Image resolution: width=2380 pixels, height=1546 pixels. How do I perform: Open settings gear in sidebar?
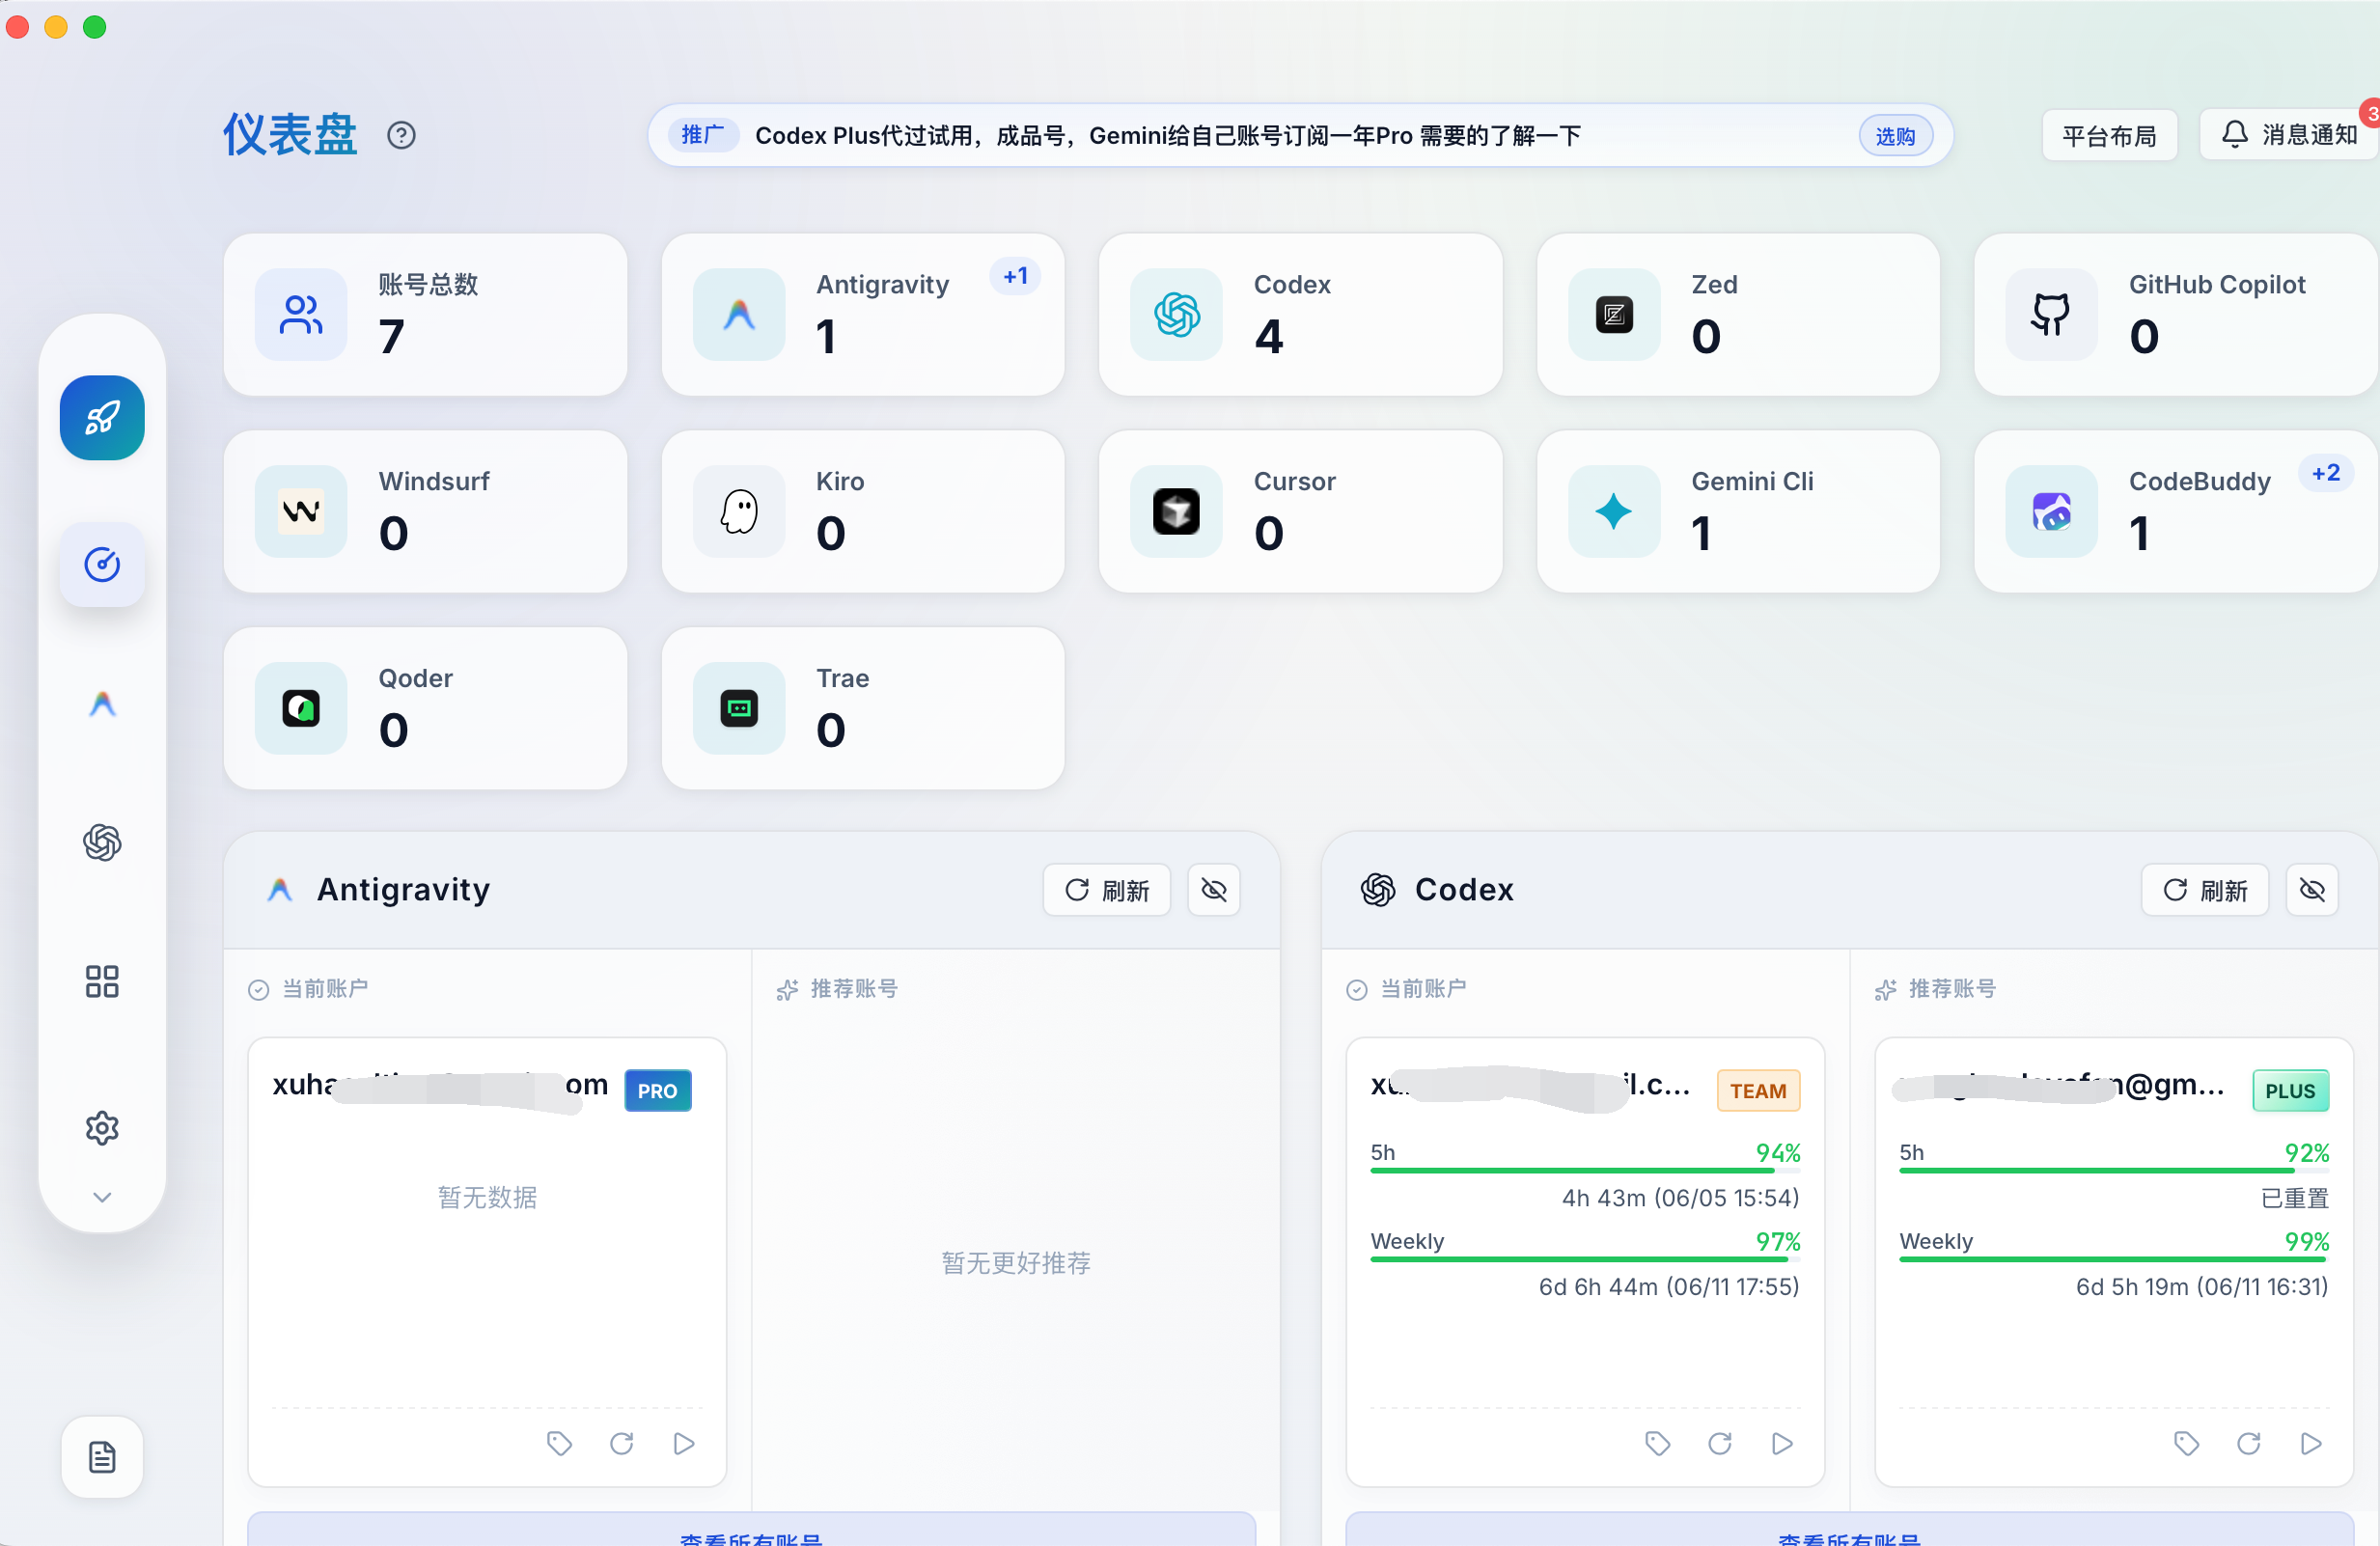pos(102,1128)
